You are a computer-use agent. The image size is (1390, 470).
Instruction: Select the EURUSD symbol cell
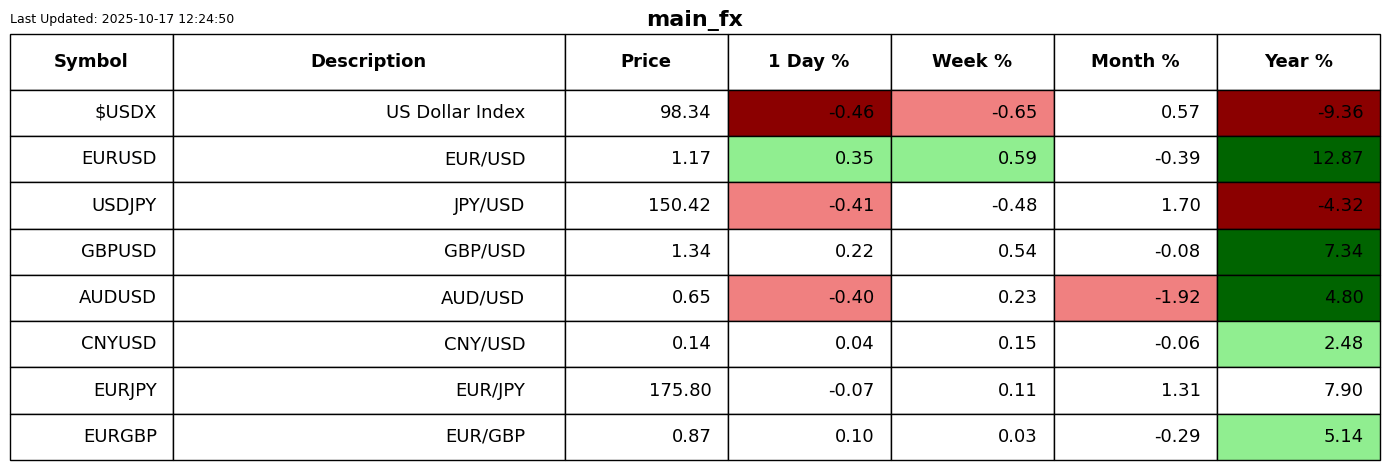click(119, 159)
